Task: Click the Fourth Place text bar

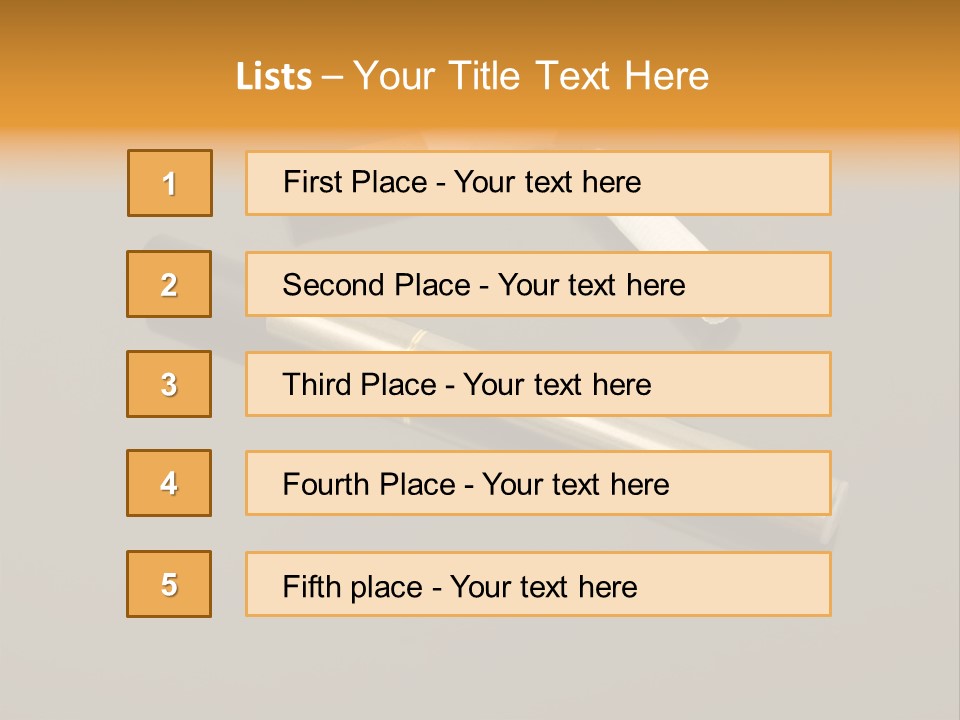Action: [x=538, y=483]
